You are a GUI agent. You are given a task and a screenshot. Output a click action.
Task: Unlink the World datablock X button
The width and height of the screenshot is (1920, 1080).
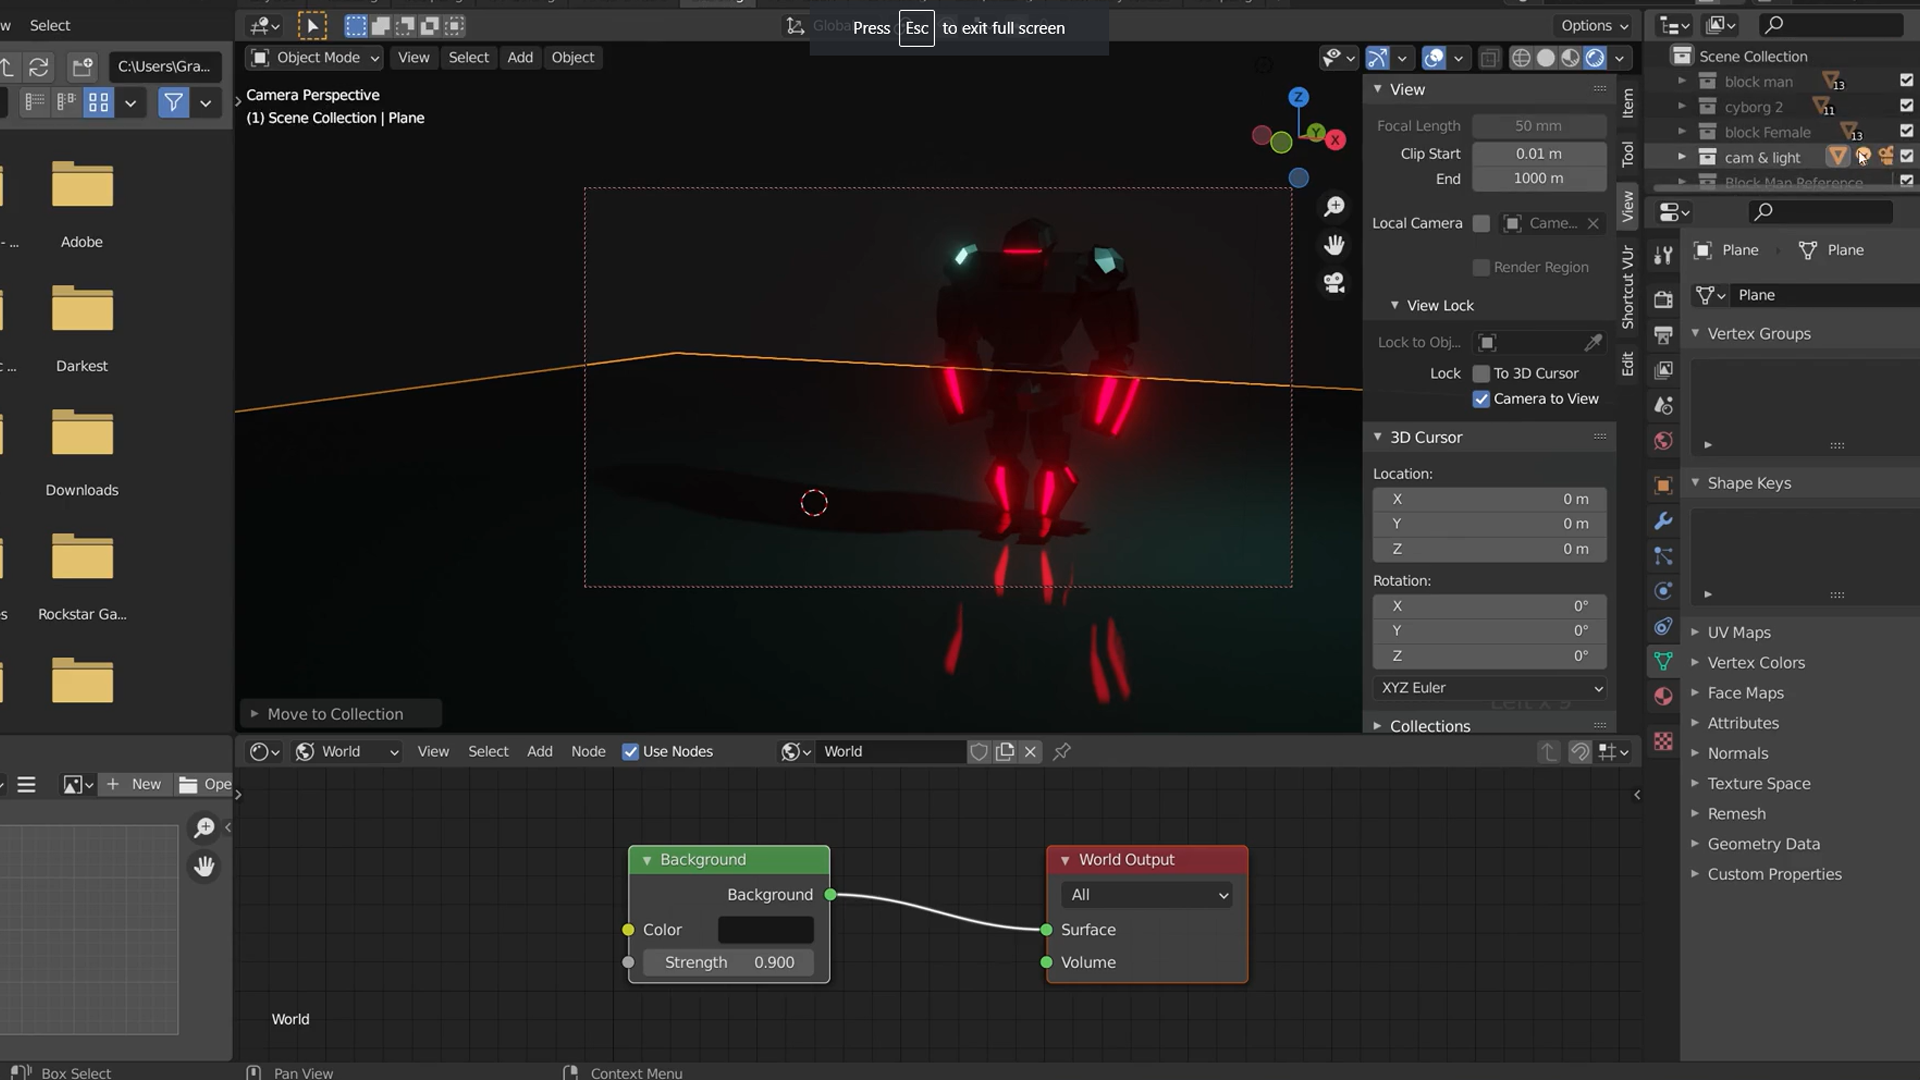[x=1031, y=751]
